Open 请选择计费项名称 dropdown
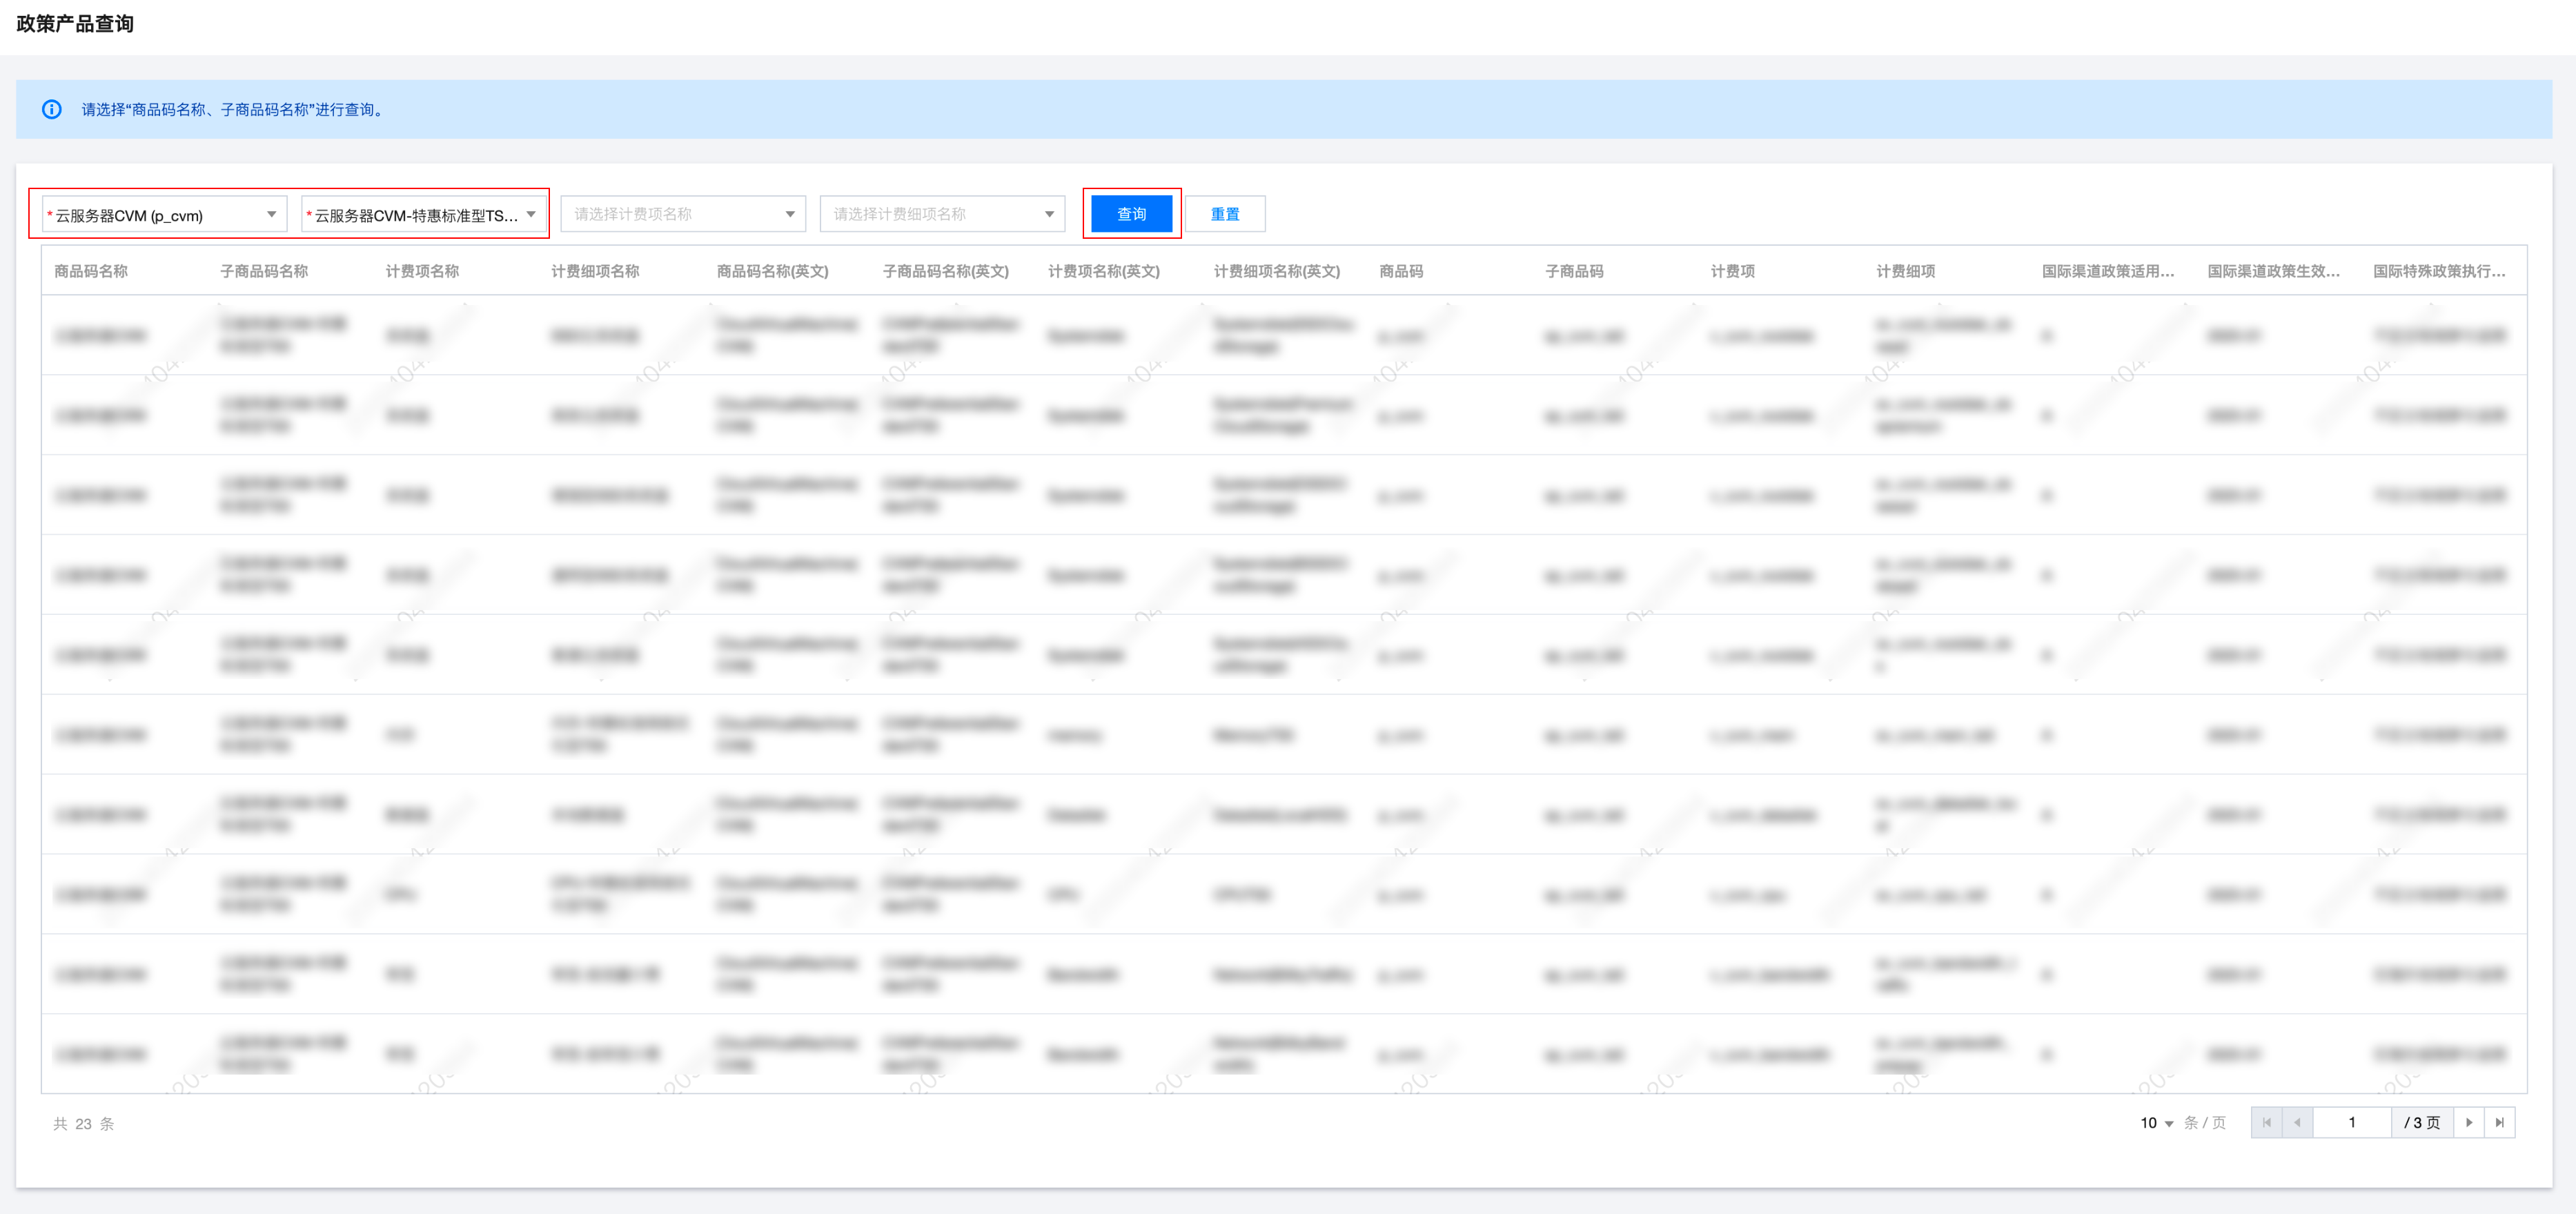2576x1214 pixels. click(683, 214)
